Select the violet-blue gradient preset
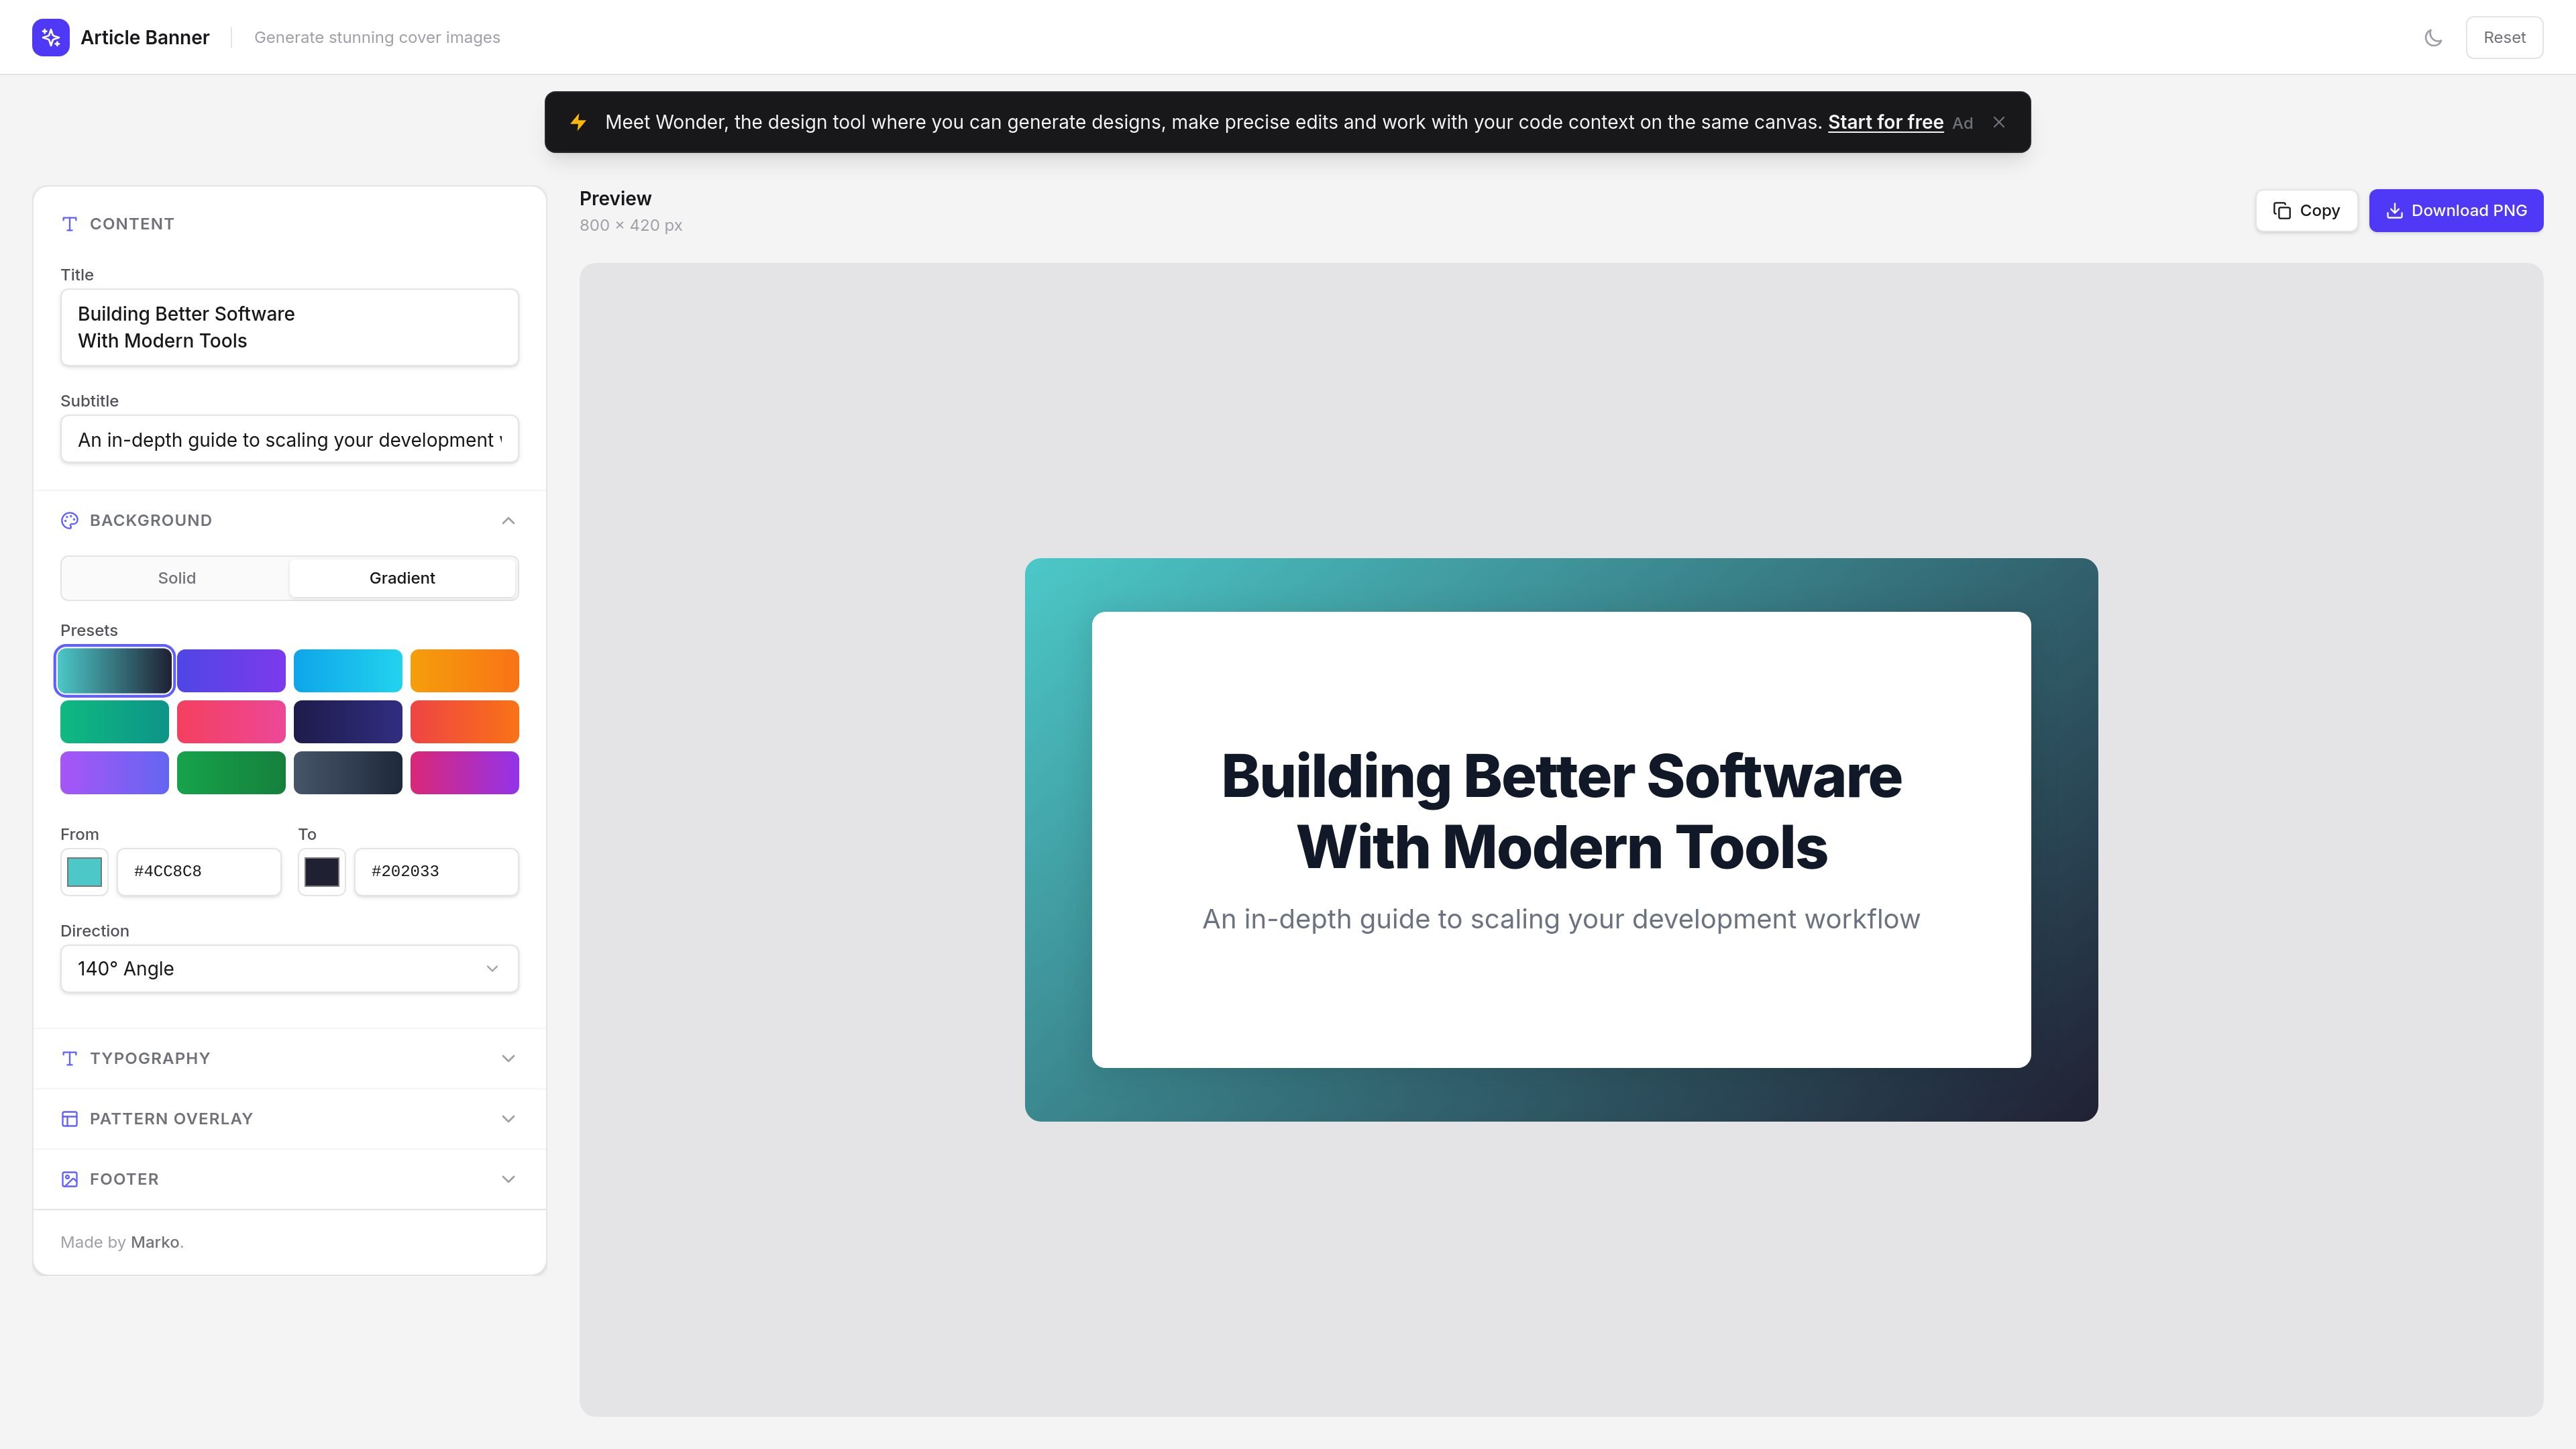Screen dimensions: 2576x1449 point(114,772)
